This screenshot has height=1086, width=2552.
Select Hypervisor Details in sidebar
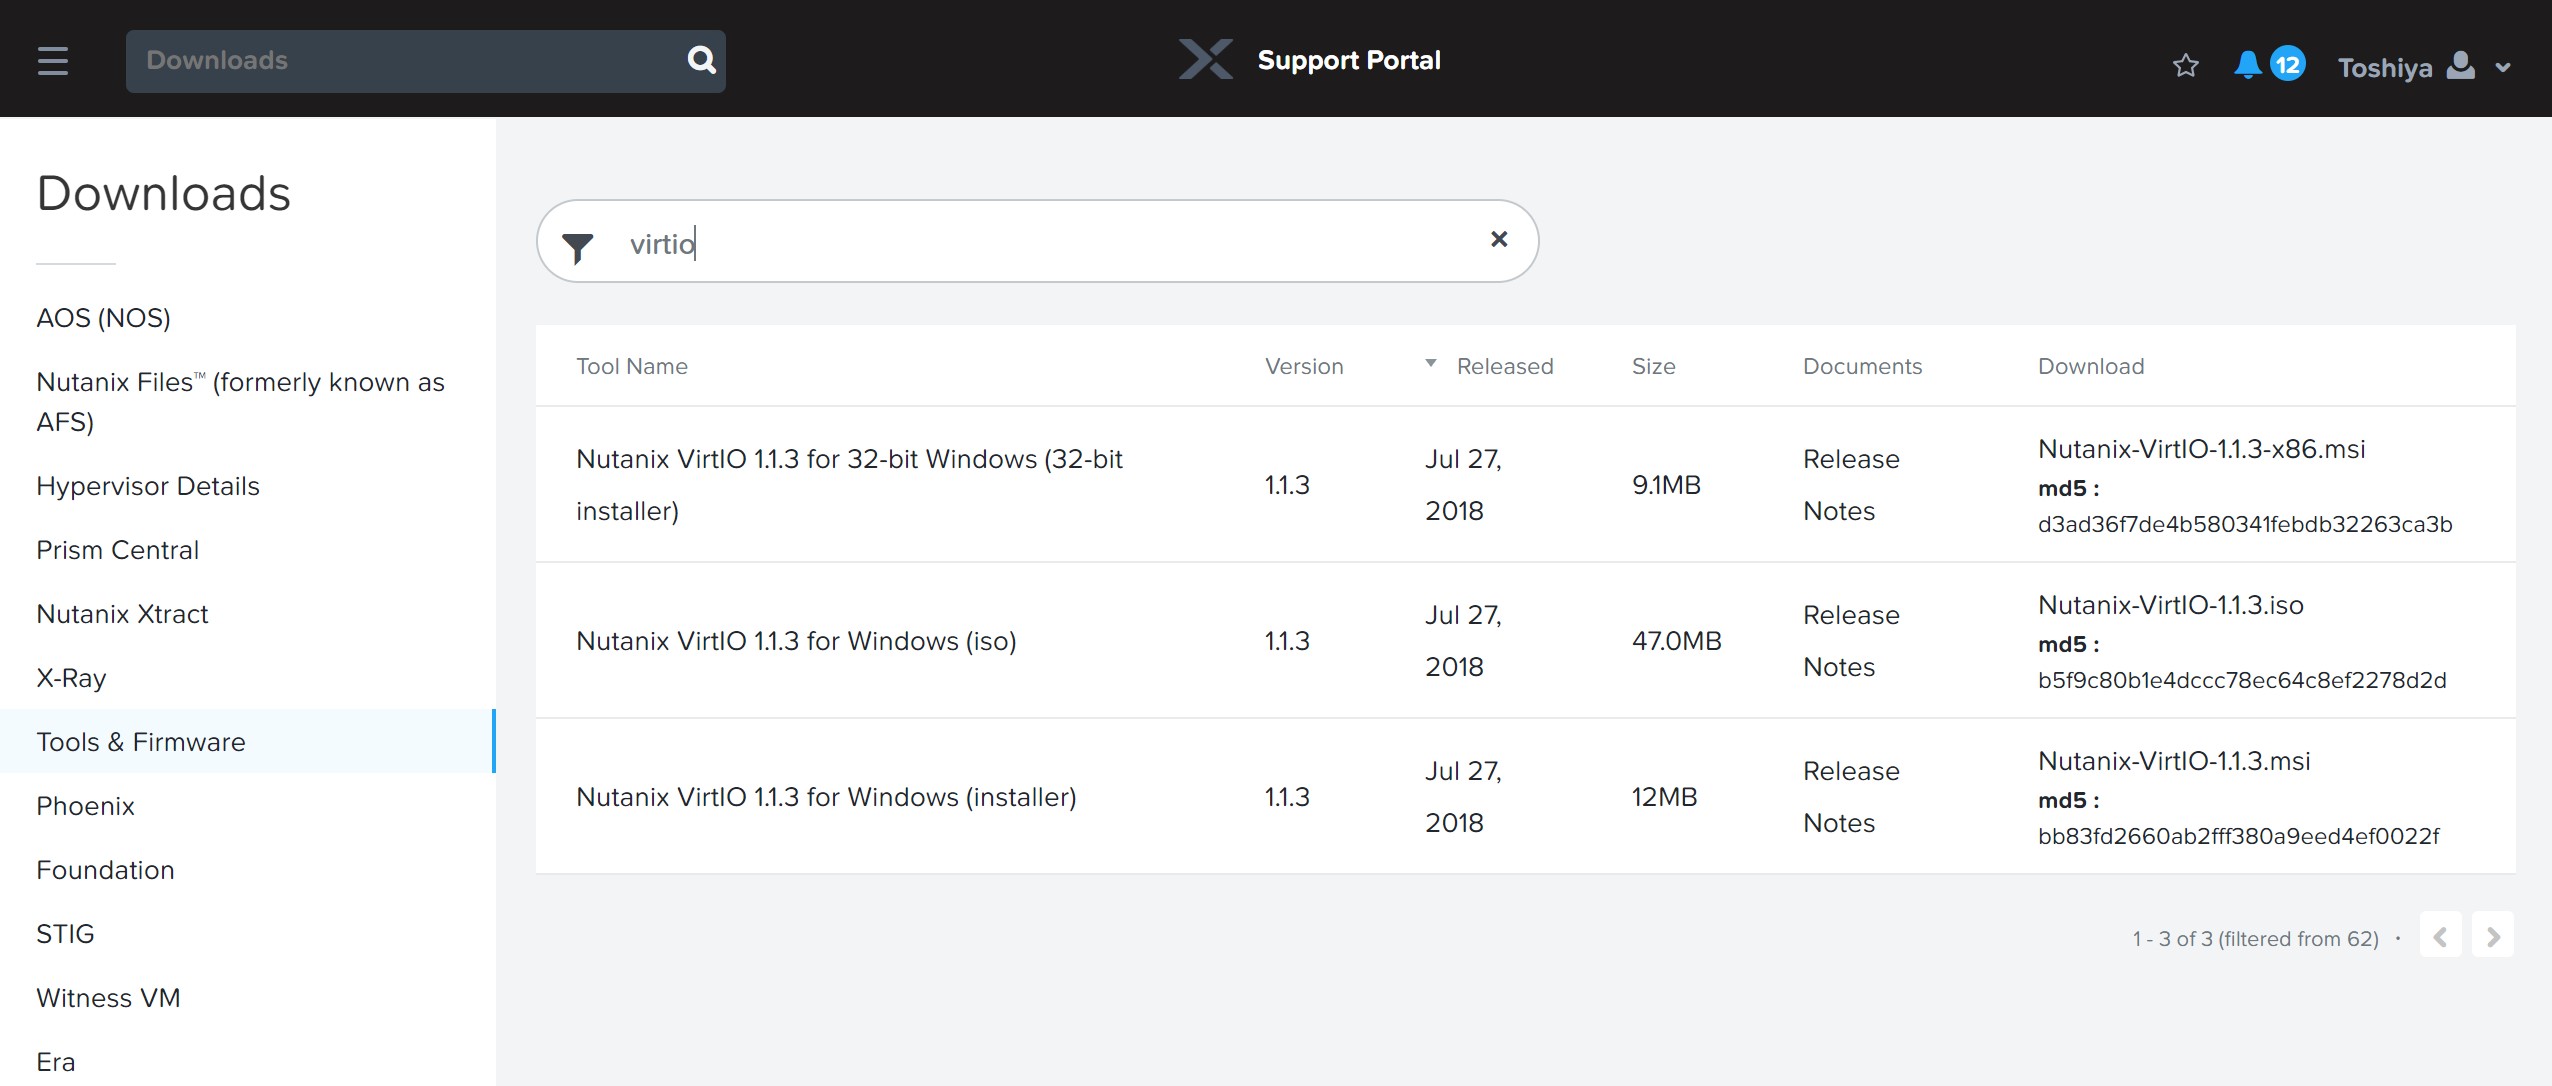[148, 486]
